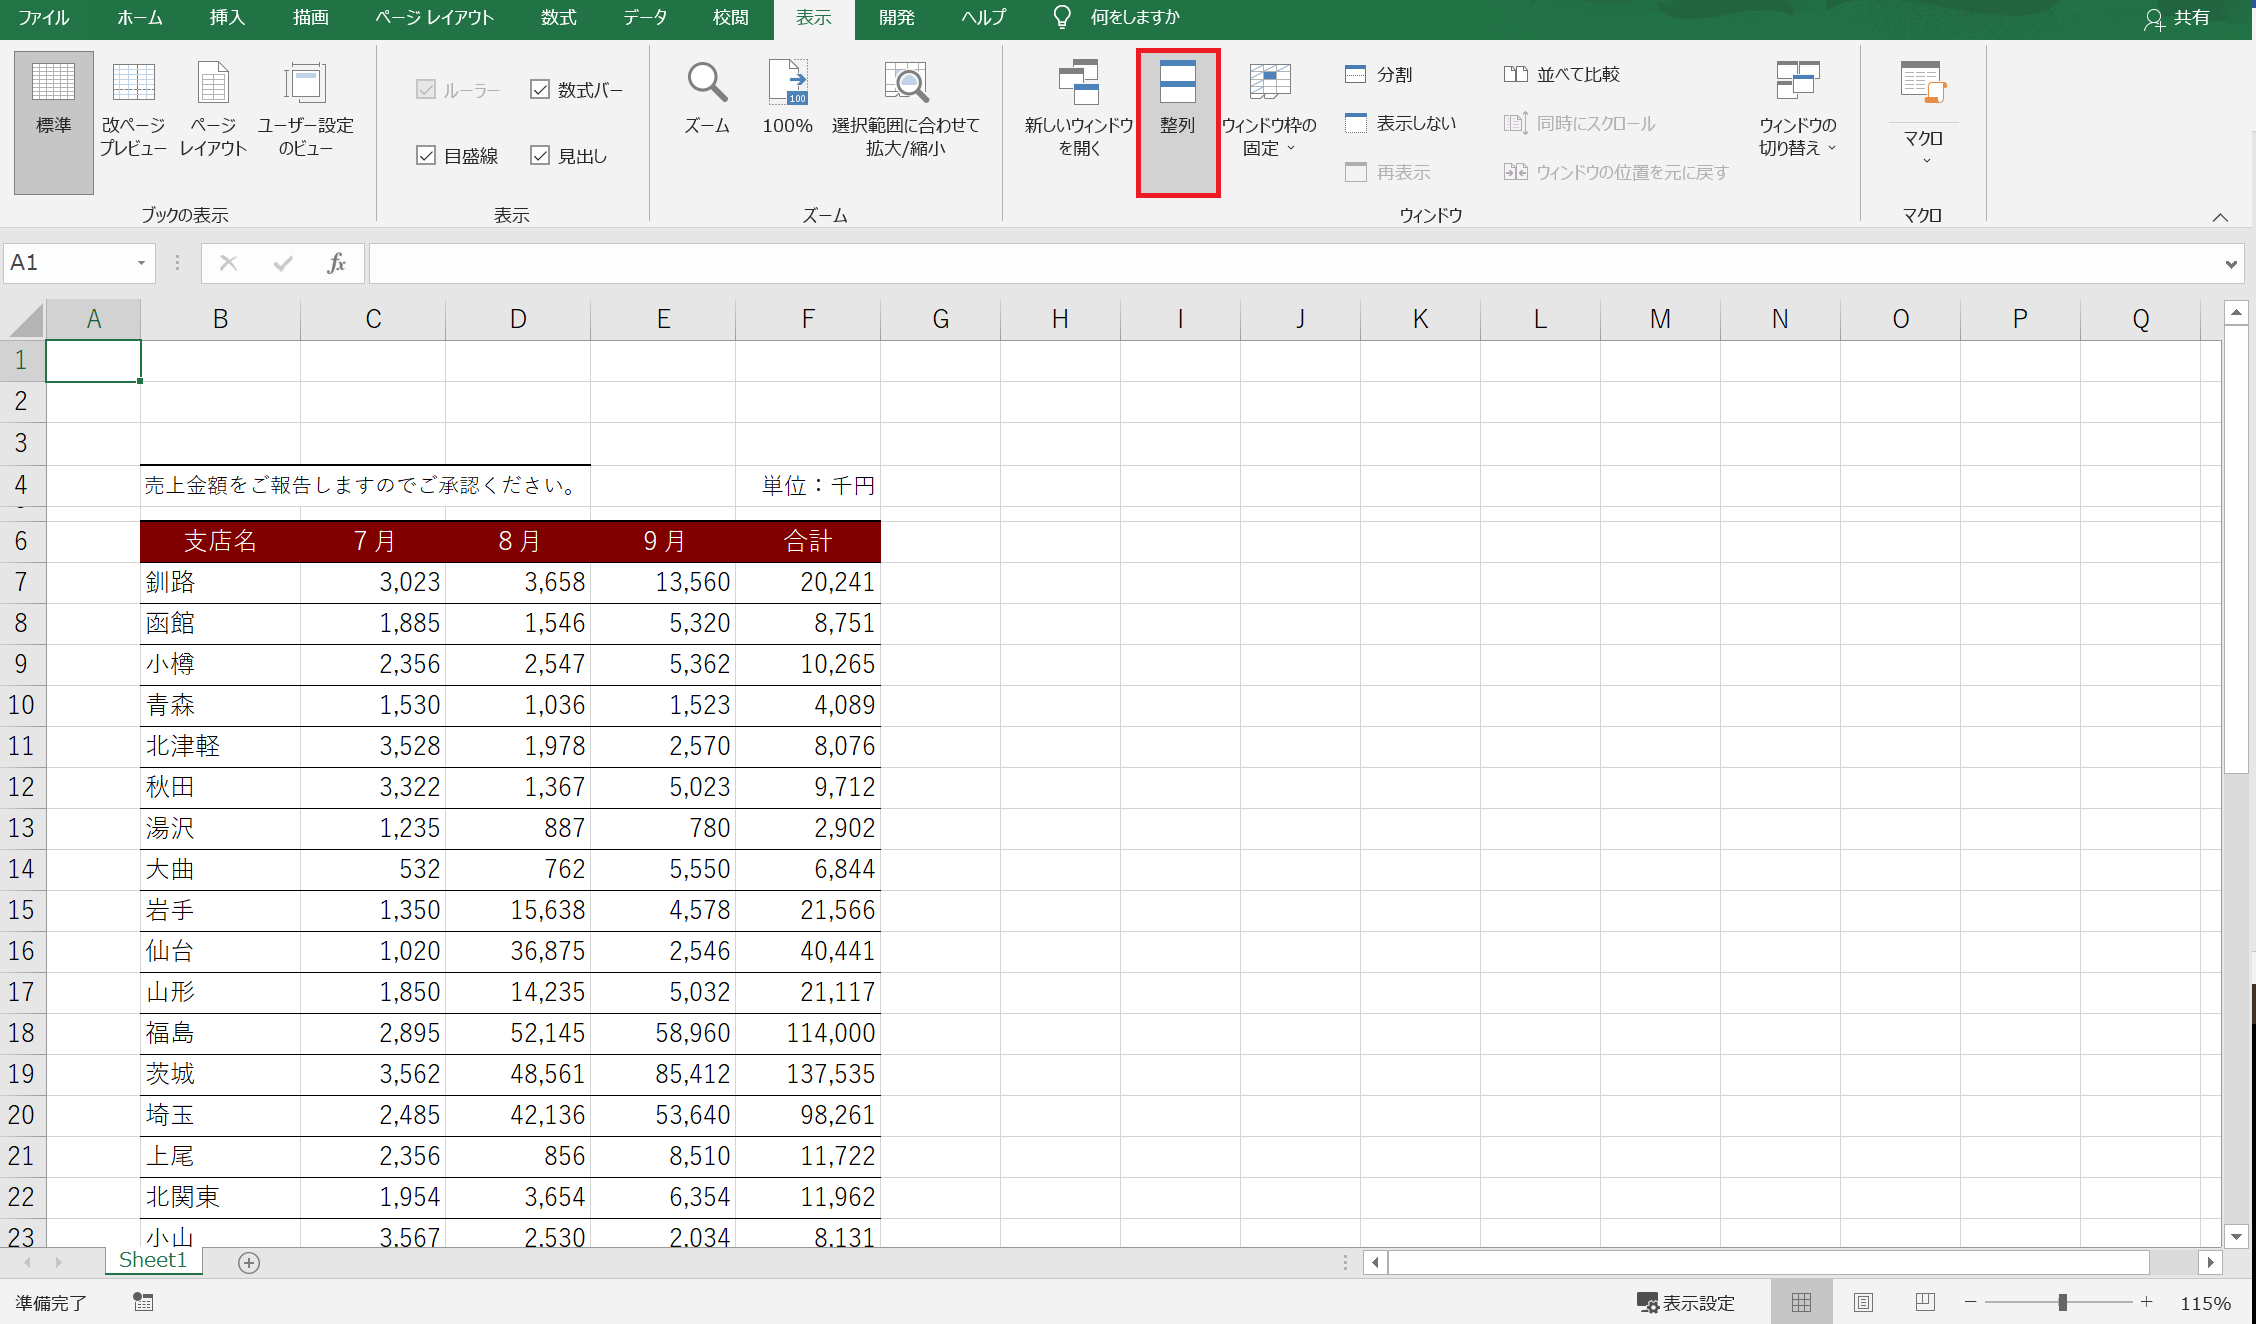Click the fx insert function icon
This screenshot has height=1324, width=2256.
point(337,263)
